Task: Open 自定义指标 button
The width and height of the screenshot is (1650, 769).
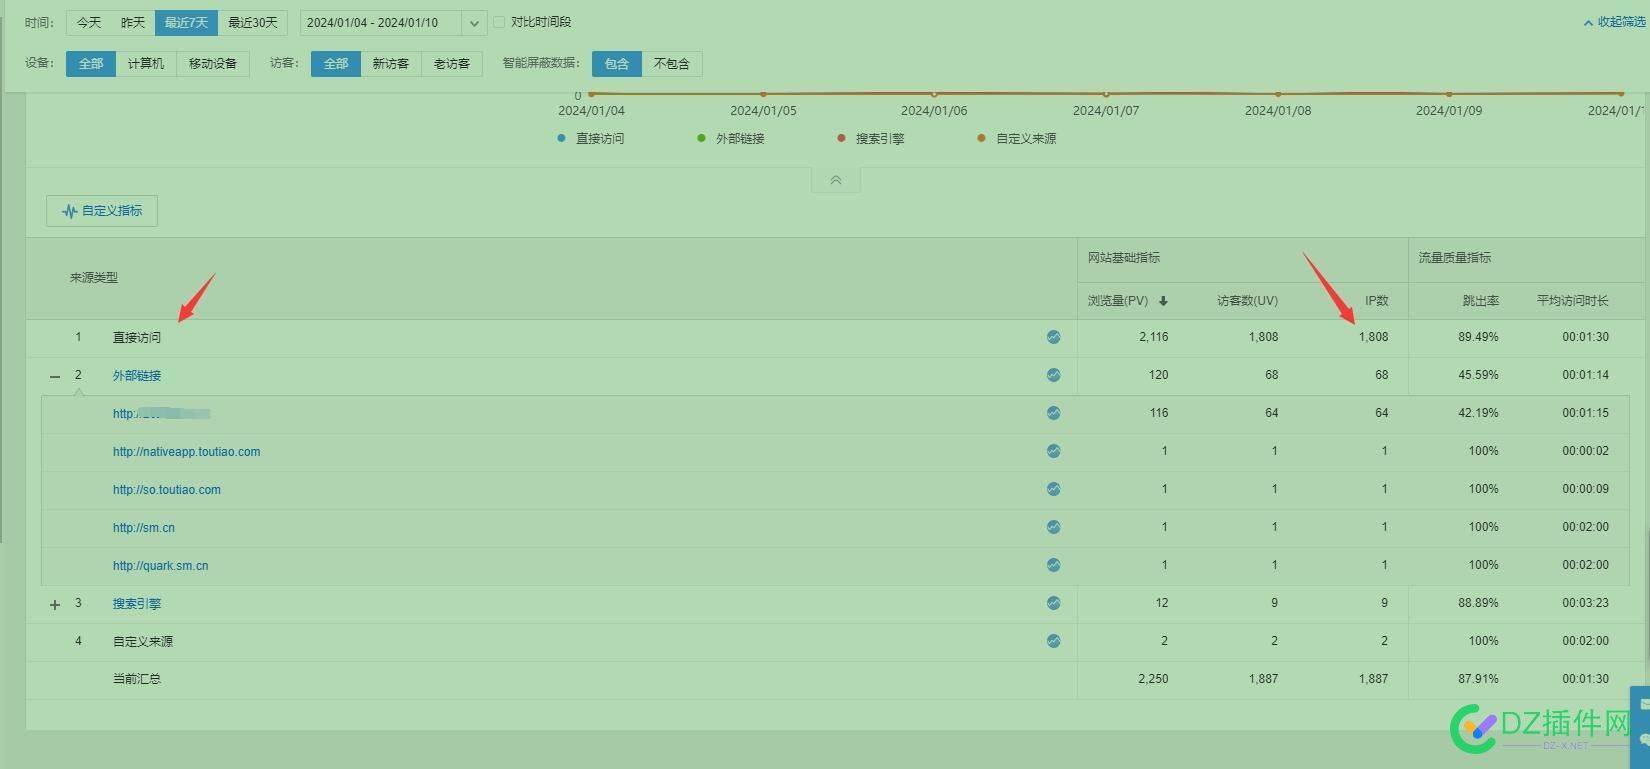Action: (102, 211)
